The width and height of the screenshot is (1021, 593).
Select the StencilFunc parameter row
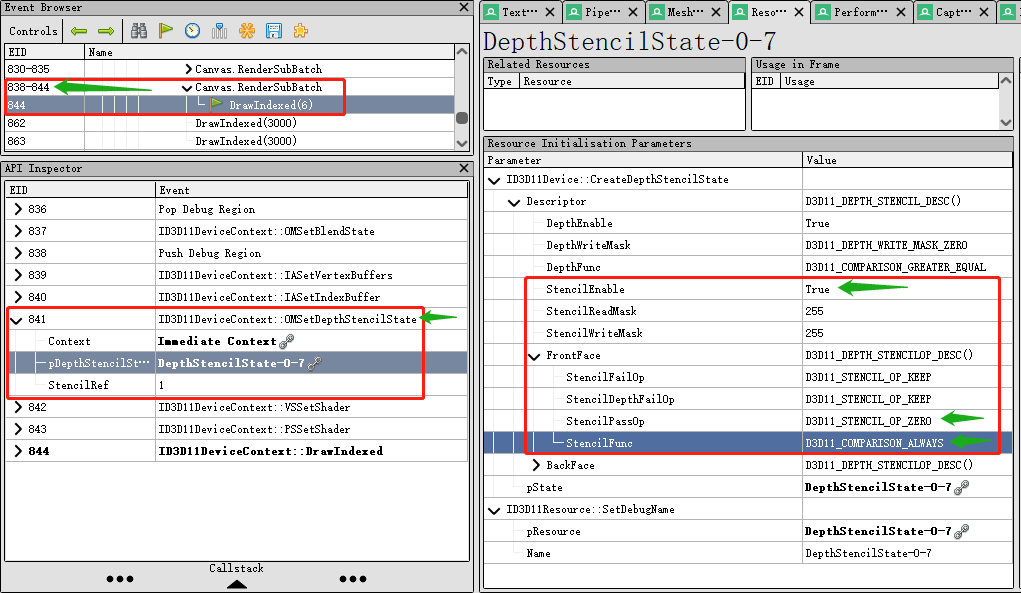click(748, 443)
